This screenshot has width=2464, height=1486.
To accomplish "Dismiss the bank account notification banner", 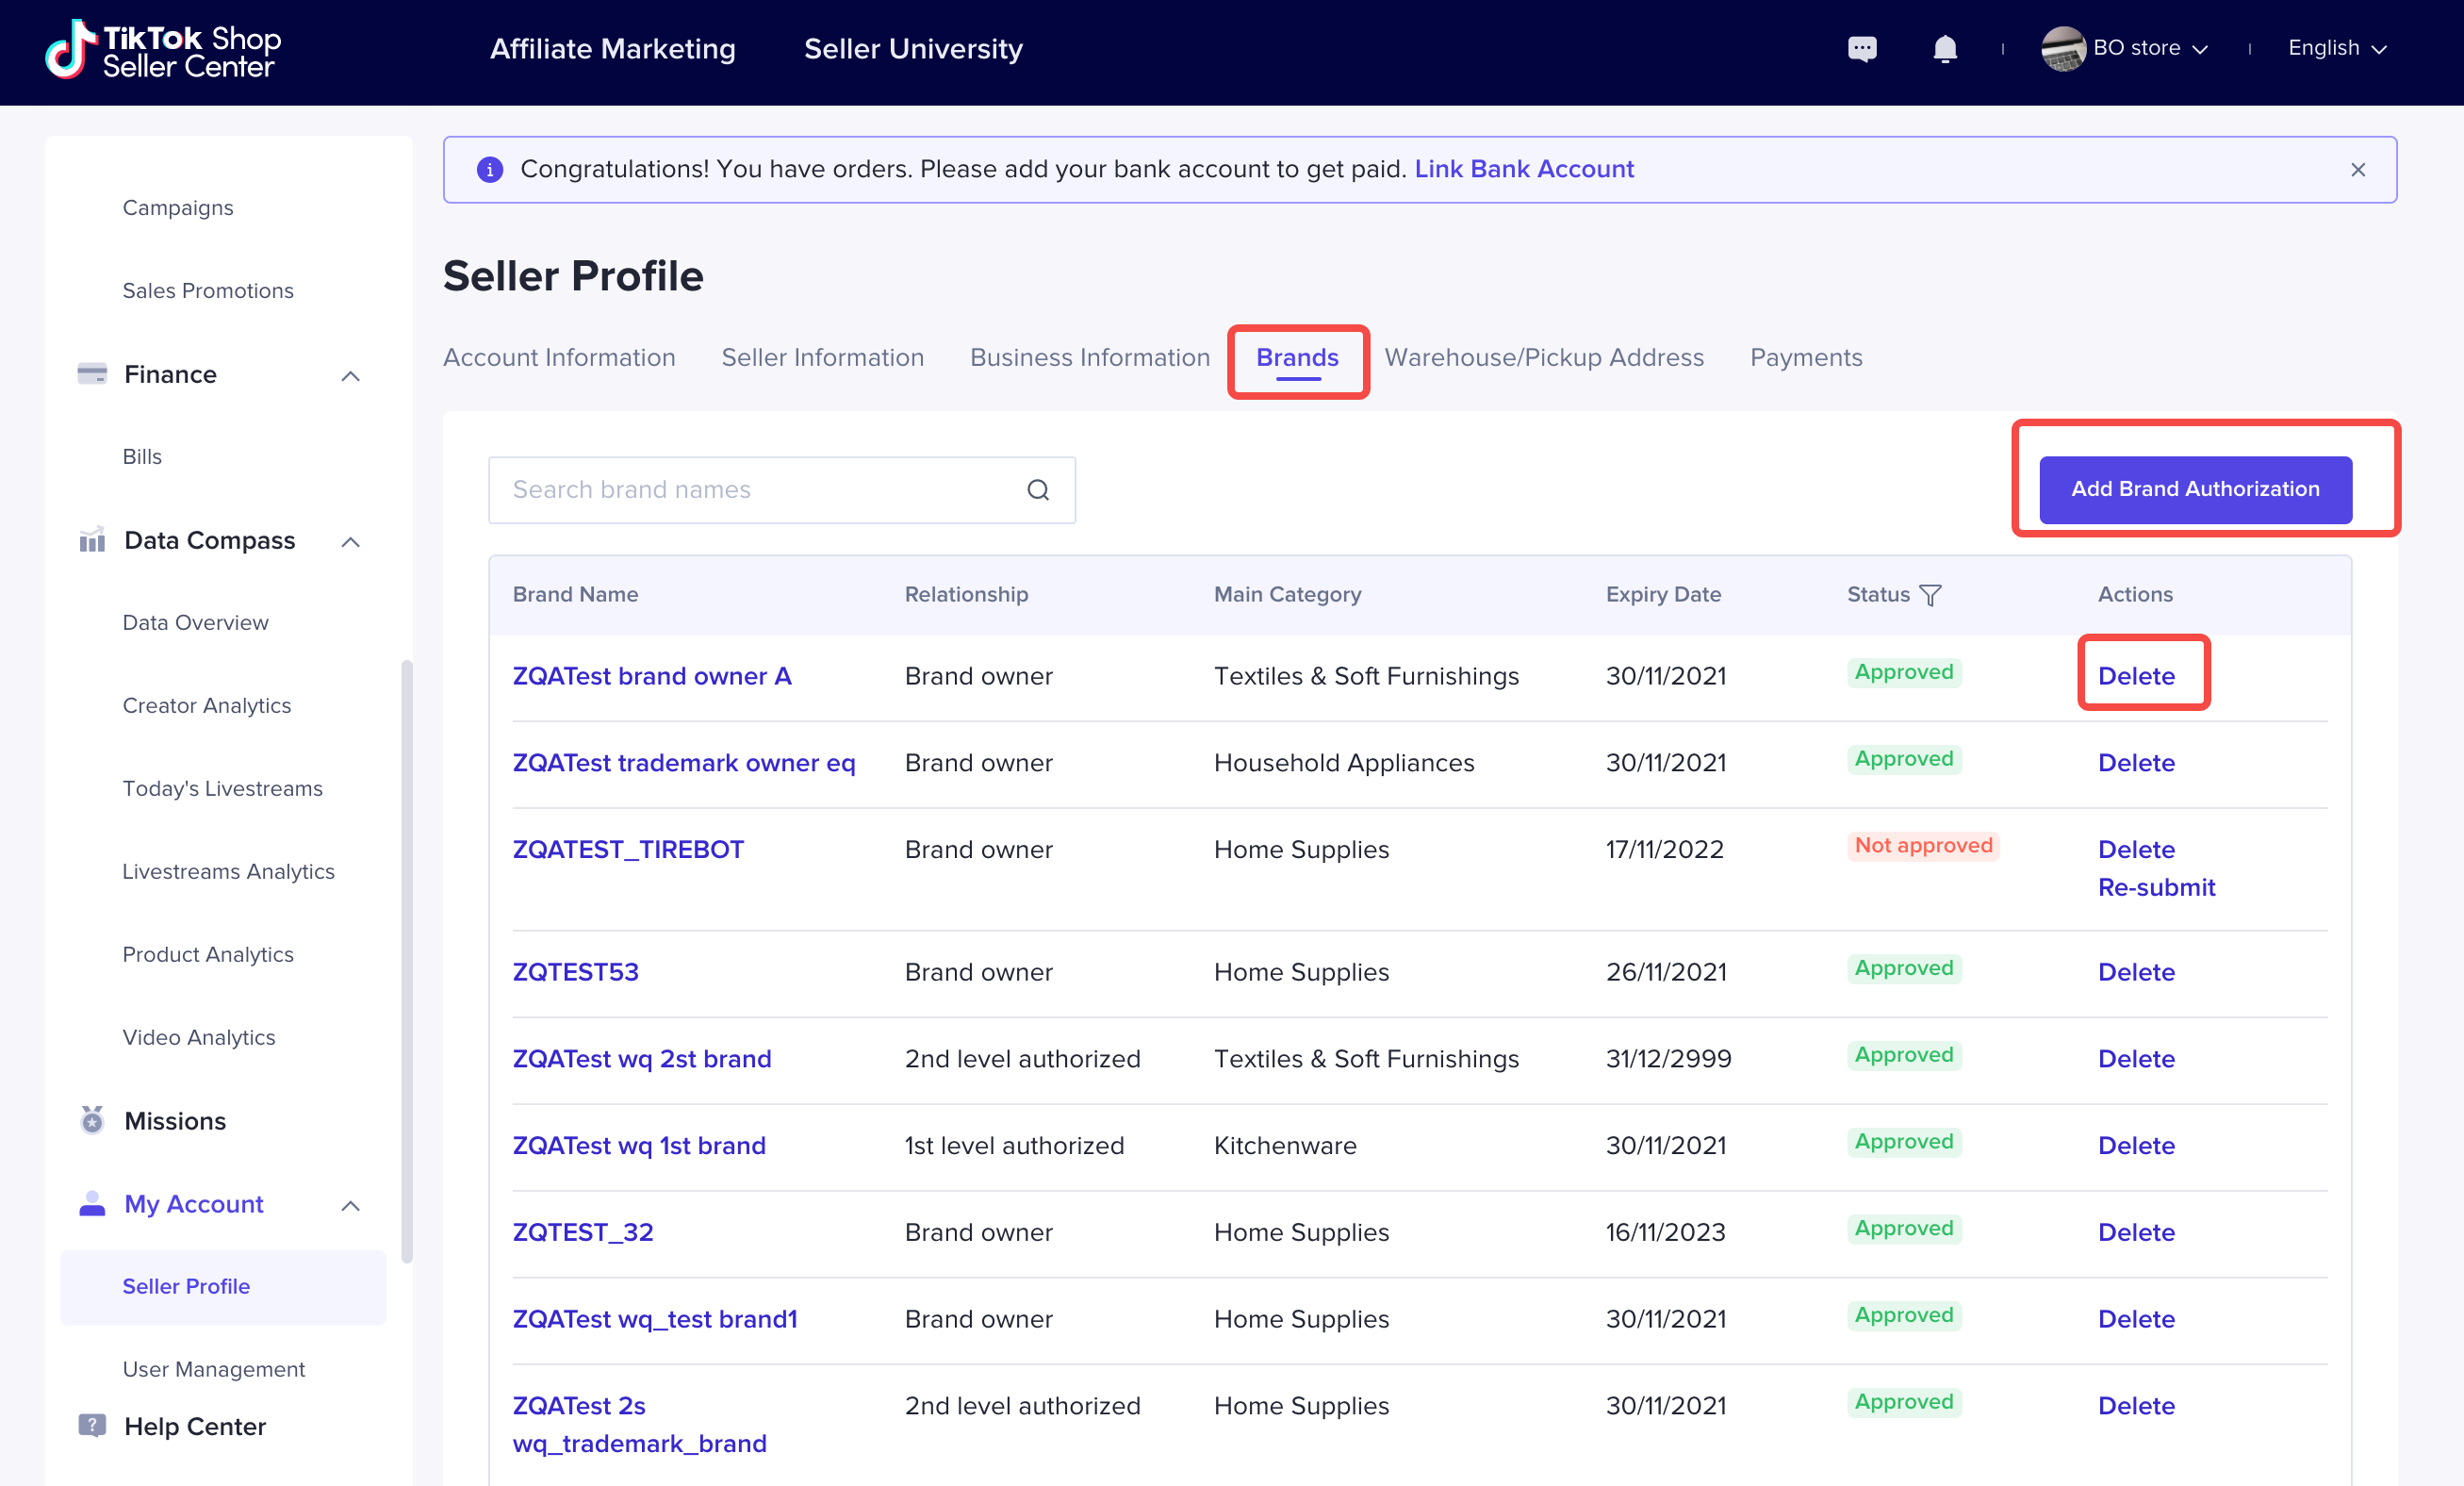I will pos(2357,170).
